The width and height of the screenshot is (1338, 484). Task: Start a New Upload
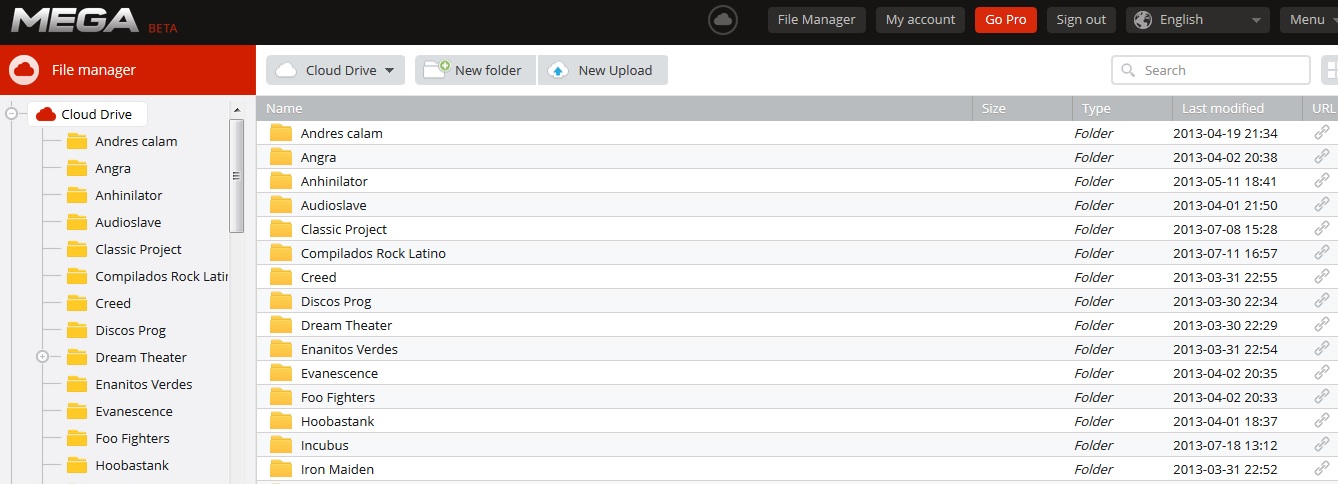[x=603, y=70]
